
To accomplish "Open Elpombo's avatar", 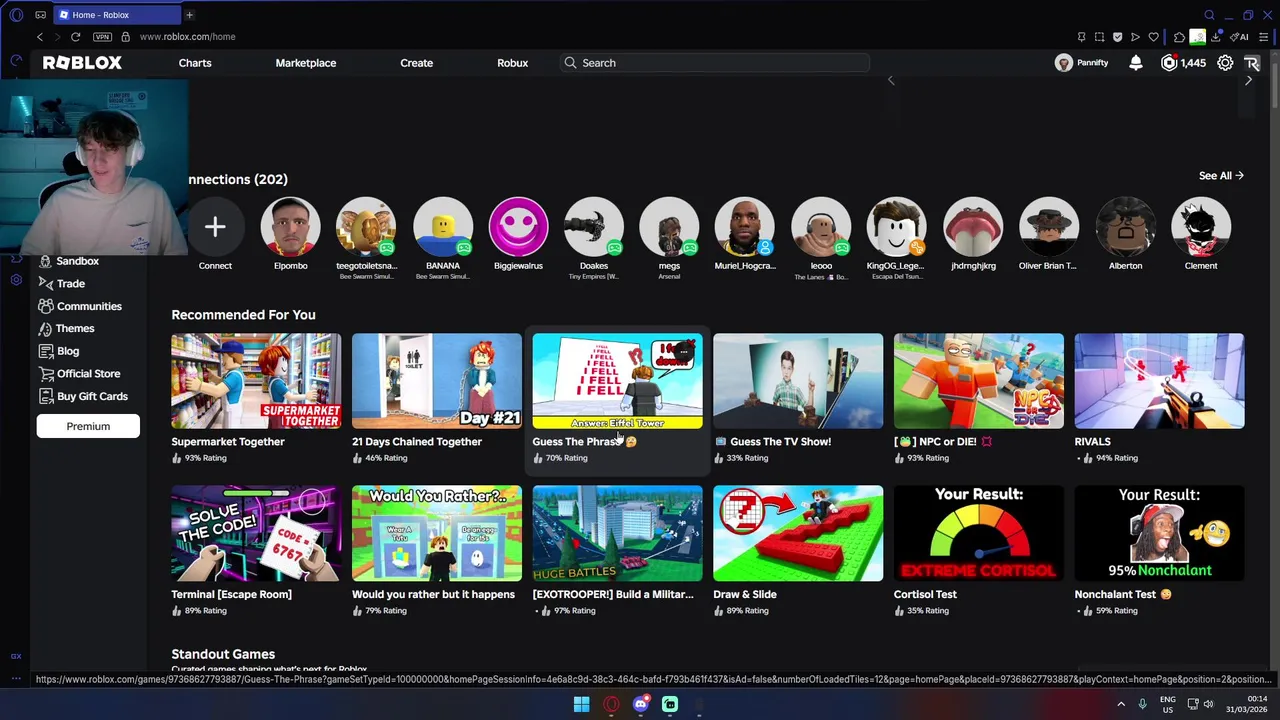I will tap(291, 227).
